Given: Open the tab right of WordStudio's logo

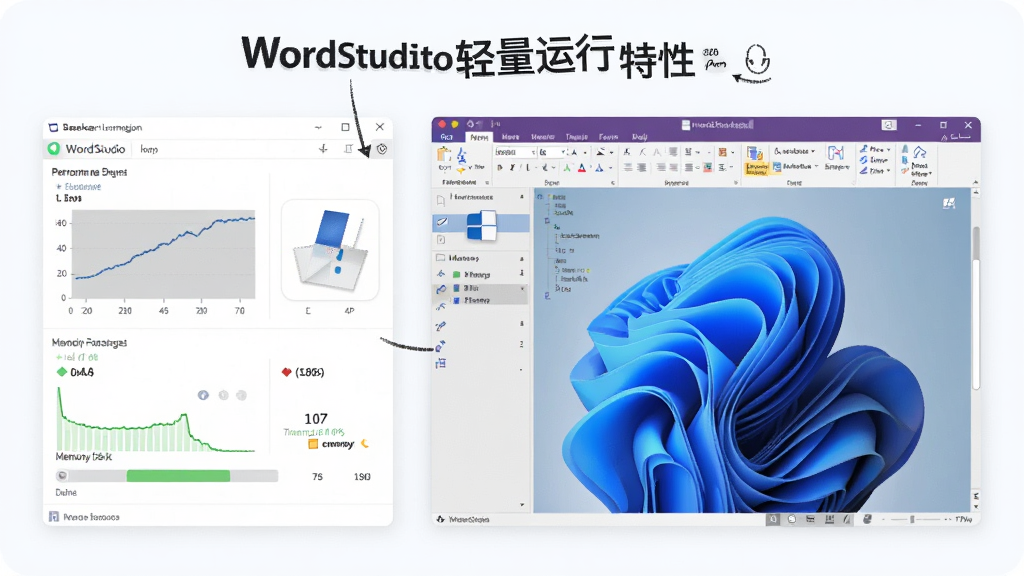Looking at the screenshot, I should [x=149, y=150].
